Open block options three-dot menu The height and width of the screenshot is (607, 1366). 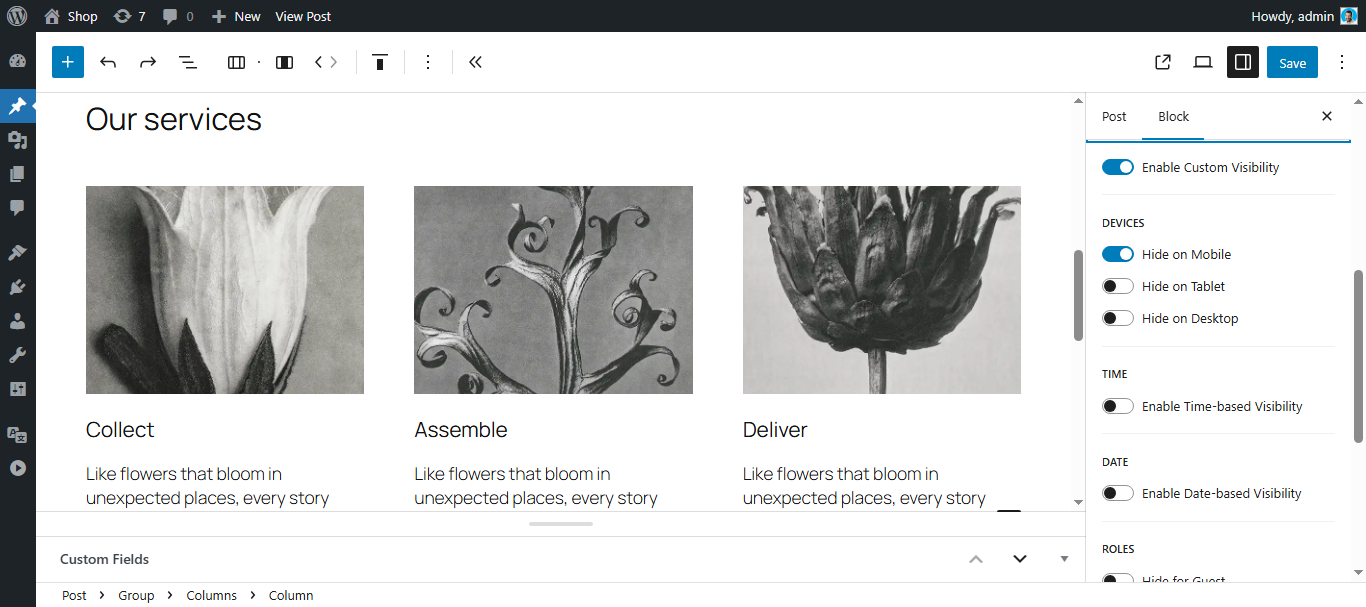[x=428, y=62]
